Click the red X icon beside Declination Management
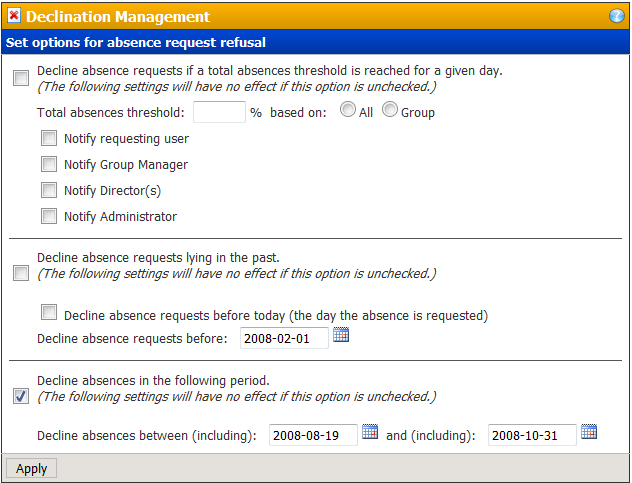632x483 pixels. click(x=14, y=16)
